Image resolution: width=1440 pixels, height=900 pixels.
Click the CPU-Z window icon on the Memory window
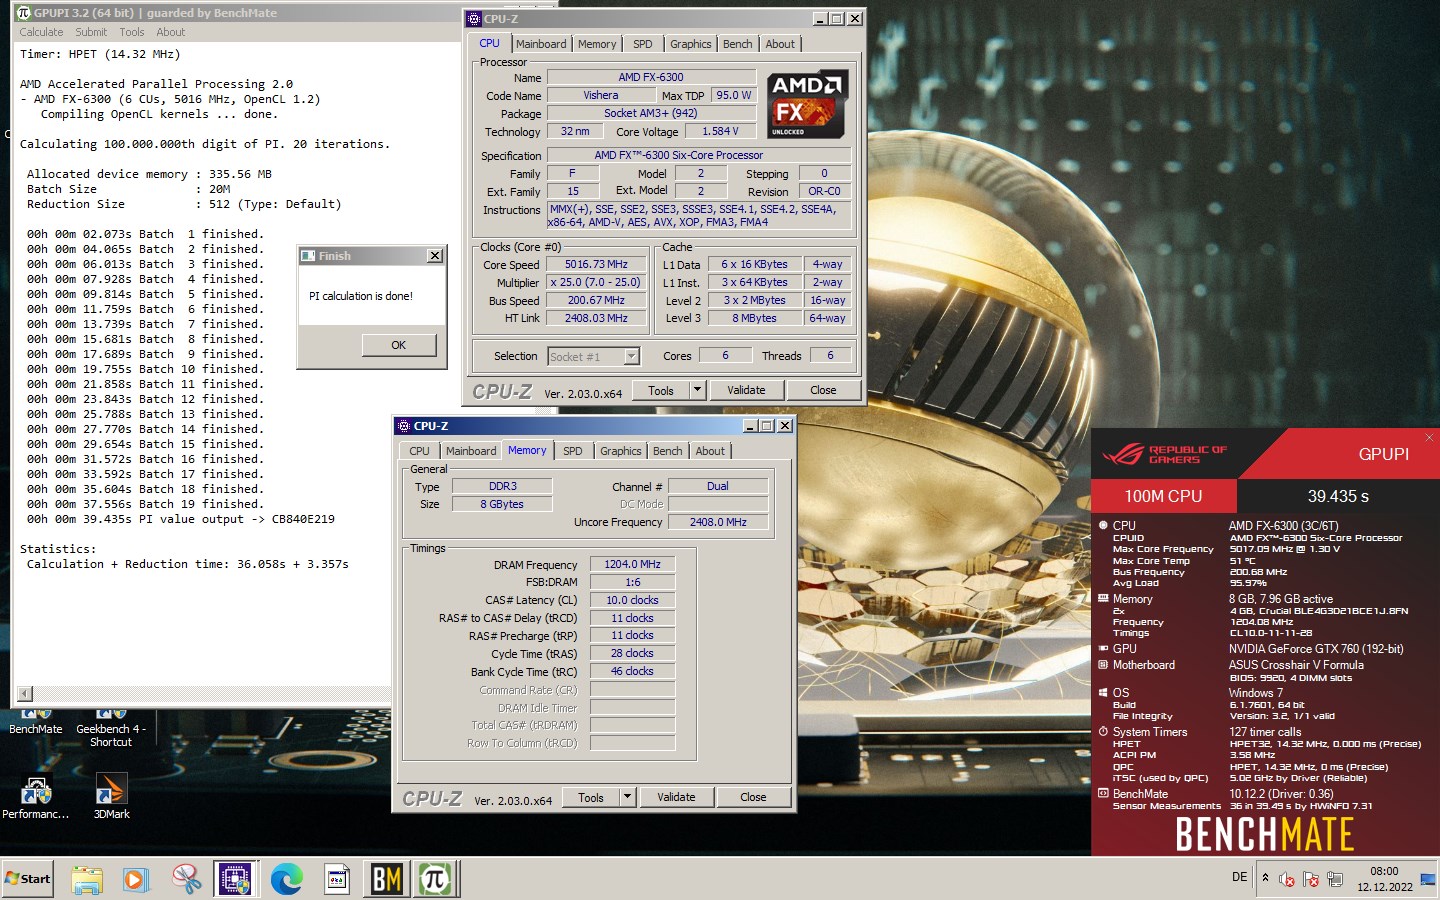pyautogui.click(x=403, y=426)
